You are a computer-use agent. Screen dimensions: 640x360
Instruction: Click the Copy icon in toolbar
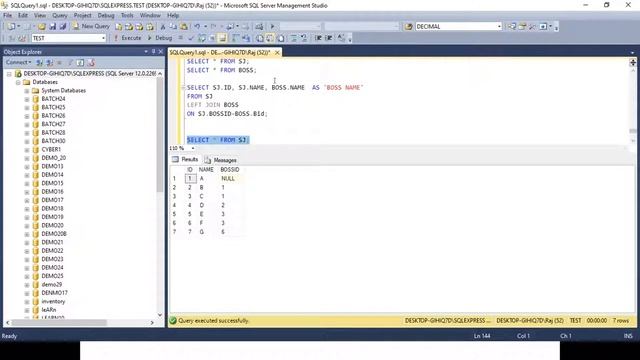pyautogui.click(x=173, y=27)
